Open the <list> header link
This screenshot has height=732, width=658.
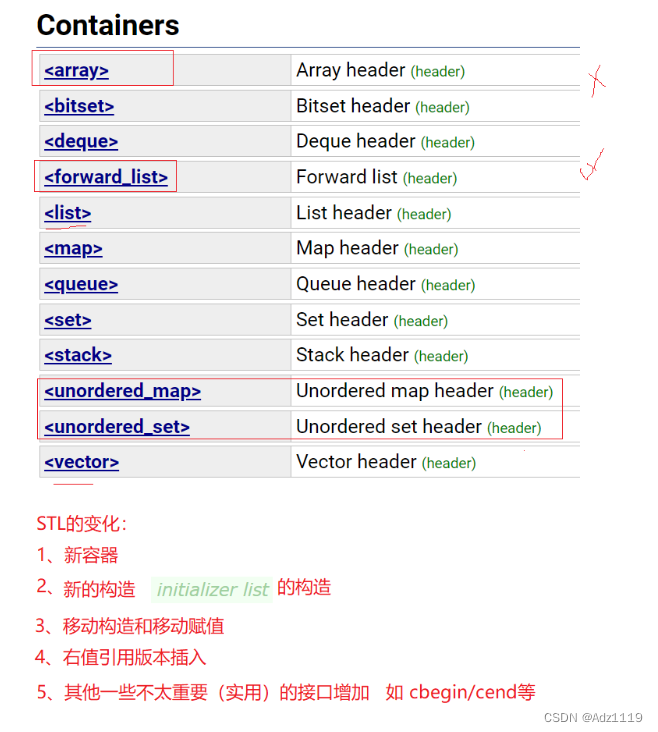click(x=68, y=213)
